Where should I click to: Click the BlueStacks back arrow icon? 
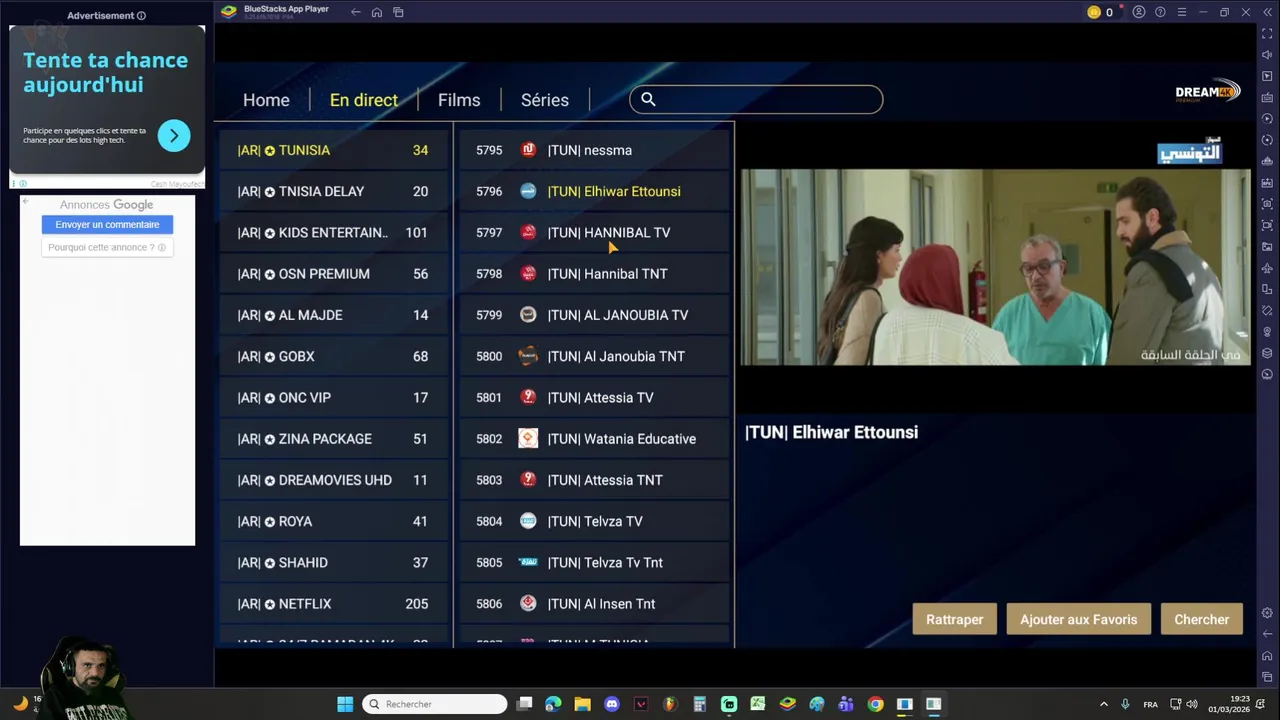pos(355,12)
